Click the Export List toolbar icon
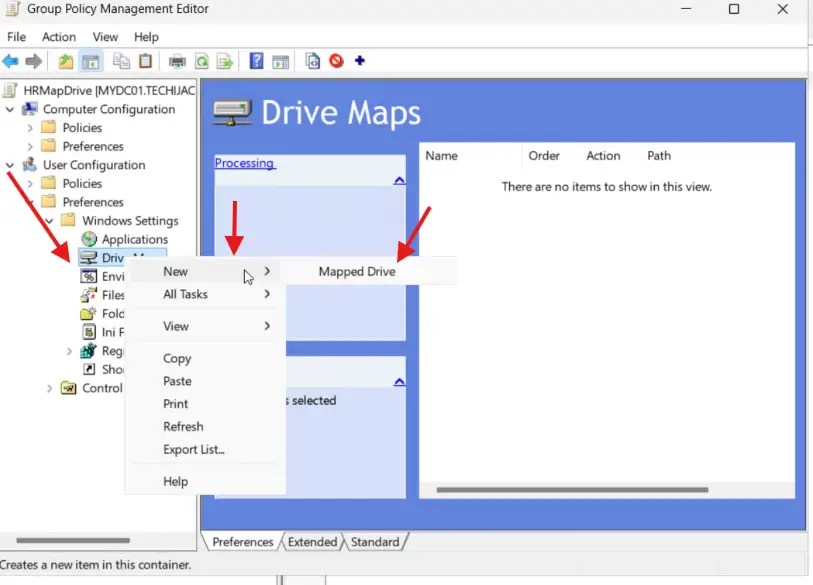This screenshot has width=813, height=585. [x=225, y=61]
